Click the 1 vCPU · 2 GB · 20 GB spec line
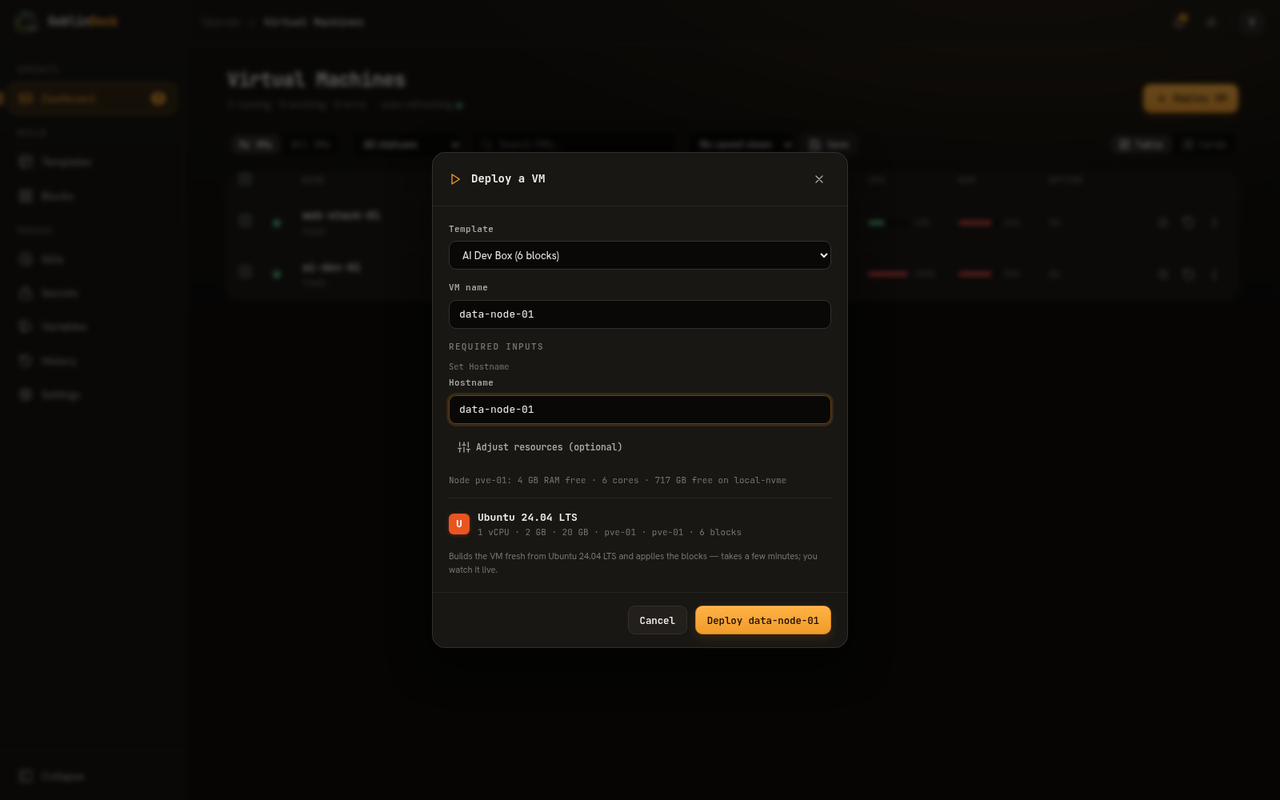The width and height of the screenshot is (1280, 800). click(x=609, y=532)
